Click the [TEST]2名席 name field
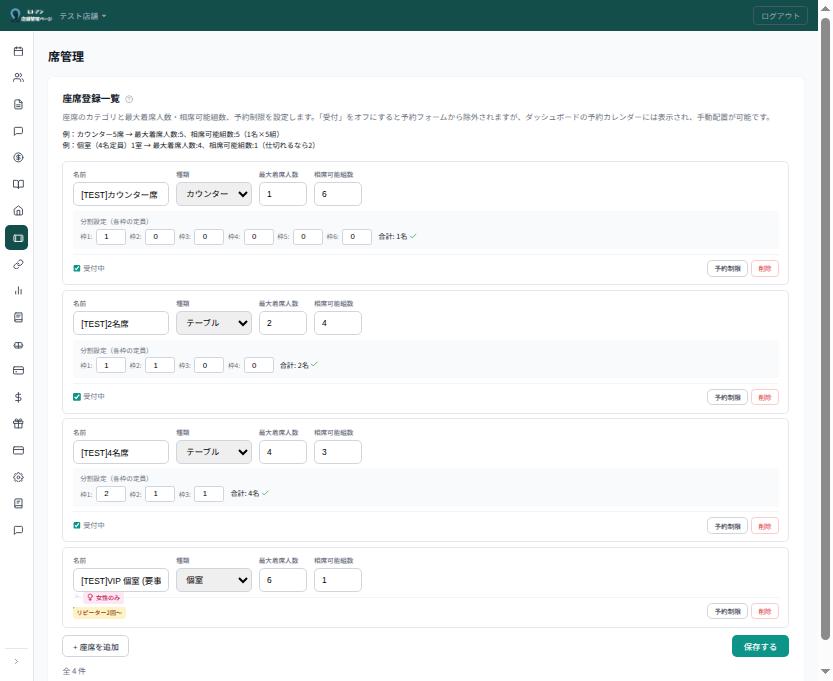 (x=121, y=323)
